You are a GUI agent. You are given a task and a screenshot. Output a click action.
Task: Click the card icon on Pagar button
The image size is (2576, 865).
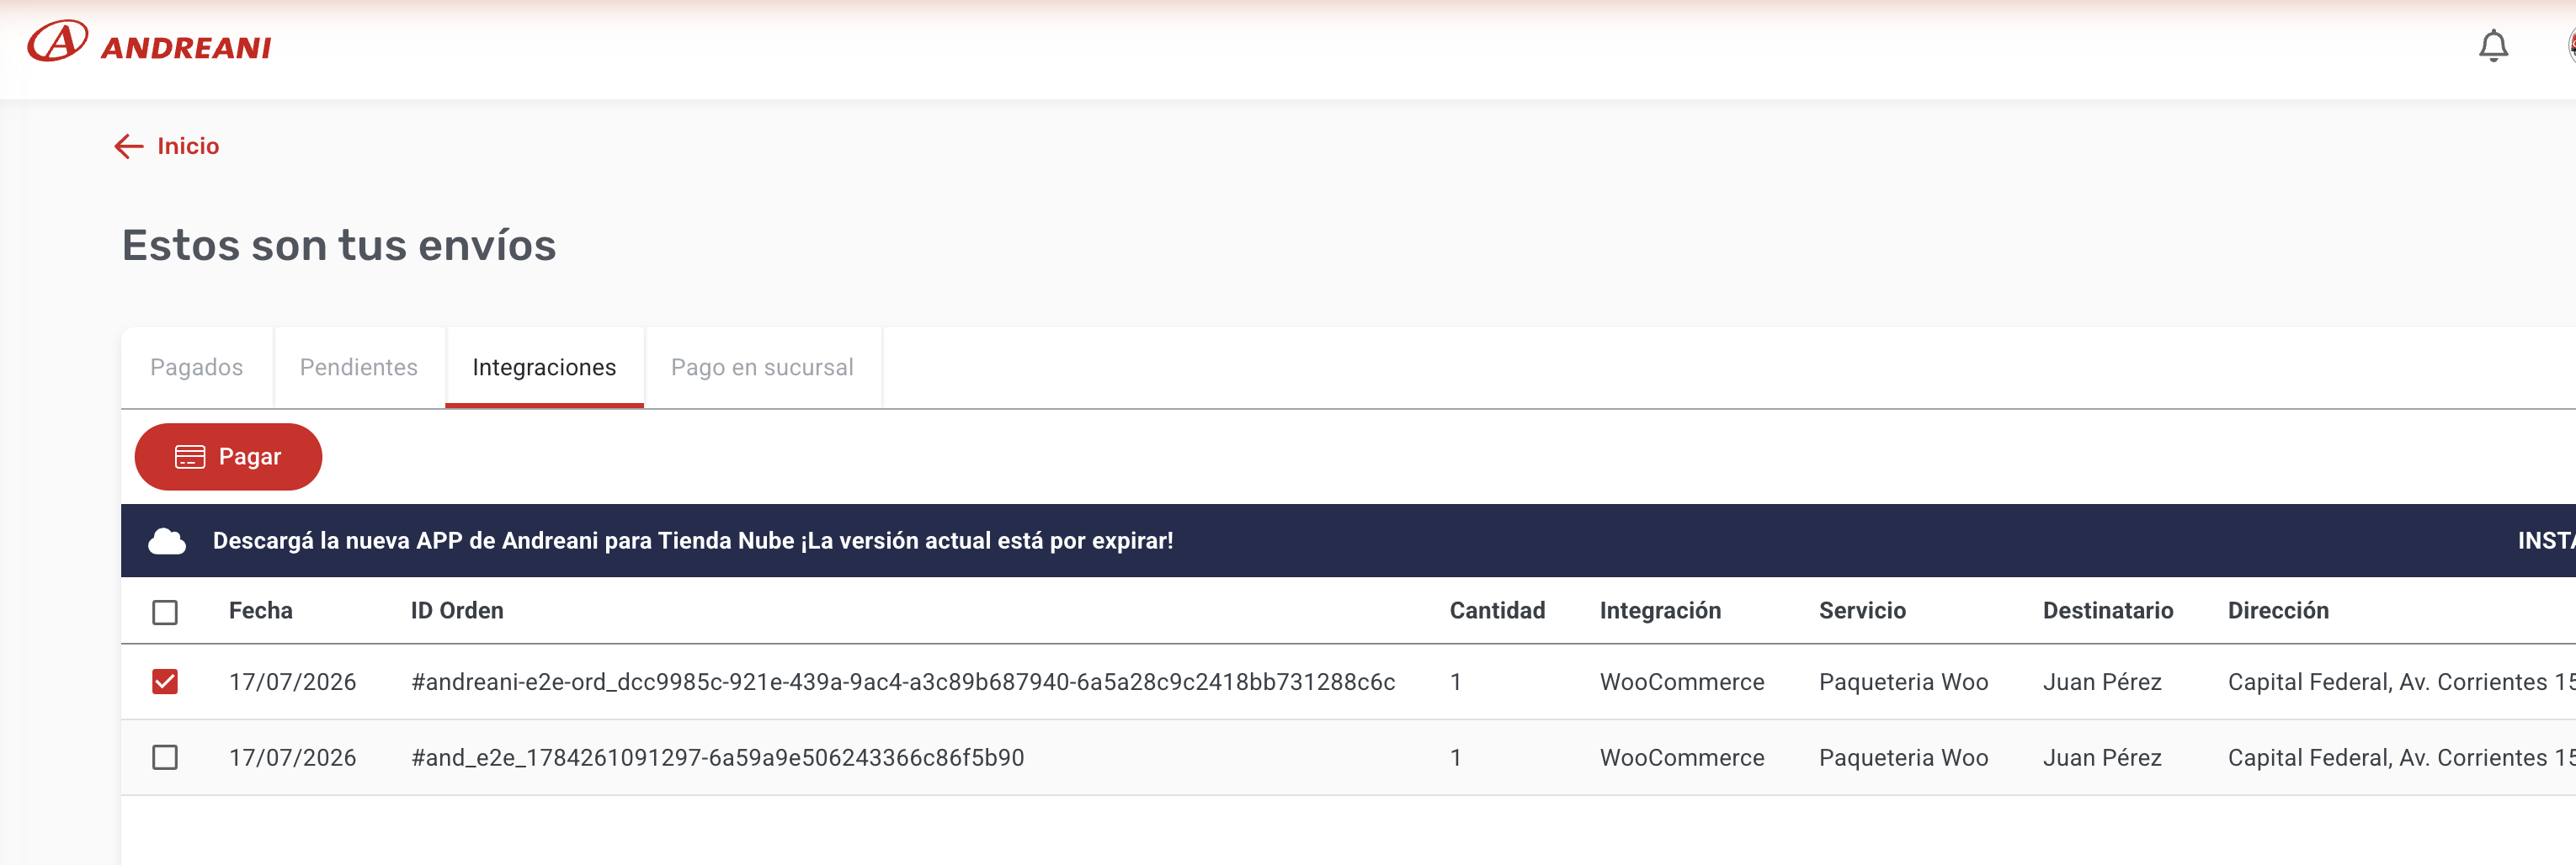click(x=190, y=457)
